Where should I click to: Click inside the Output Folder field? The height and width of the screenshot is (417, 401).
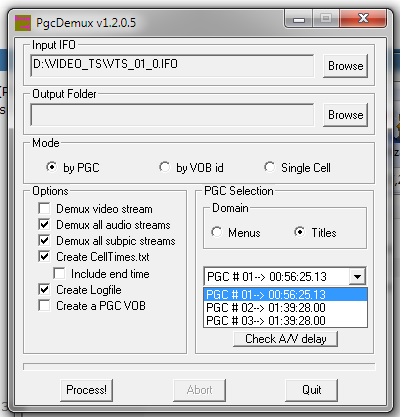coord(172,115)
